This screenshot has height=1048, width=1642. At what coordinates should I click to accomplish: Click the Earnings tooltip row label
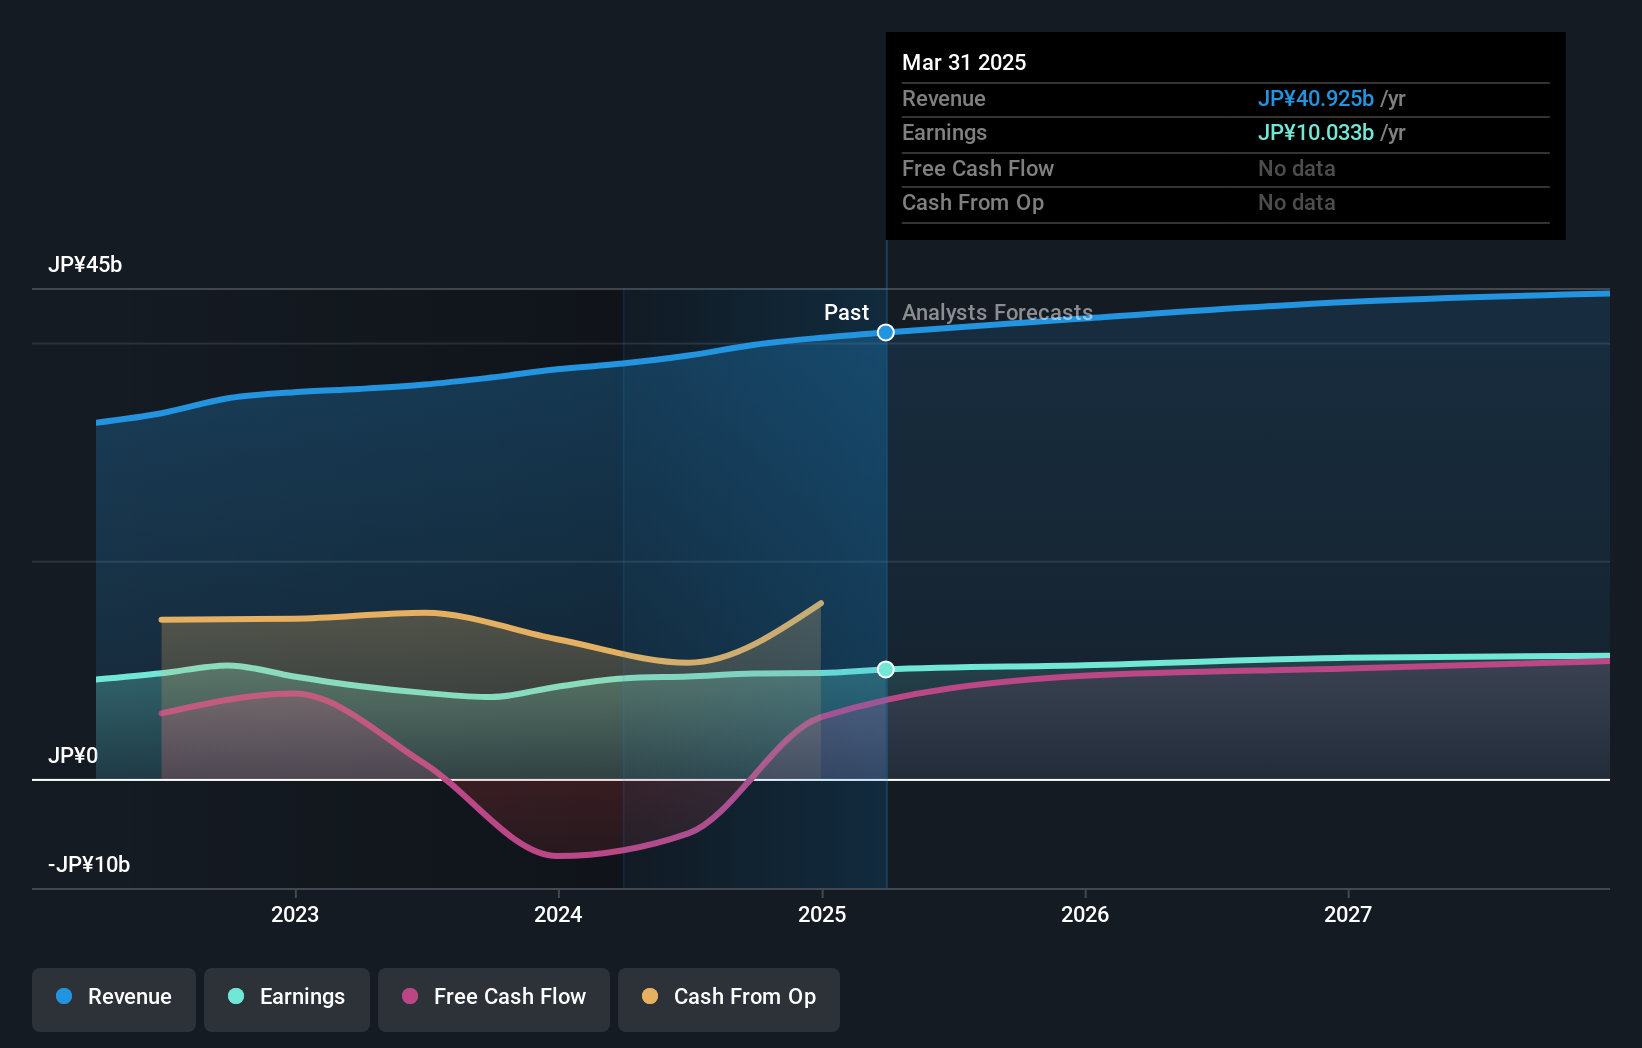[x=944, y=132]
